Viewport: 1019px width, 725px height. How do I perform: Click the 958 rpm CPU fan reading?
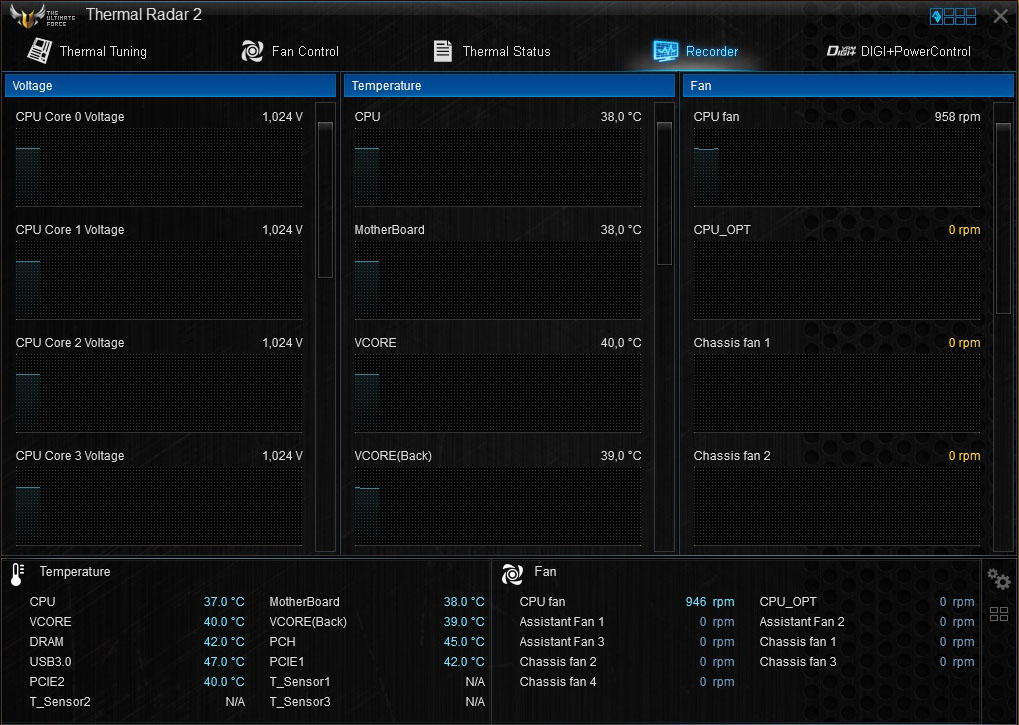957,117
